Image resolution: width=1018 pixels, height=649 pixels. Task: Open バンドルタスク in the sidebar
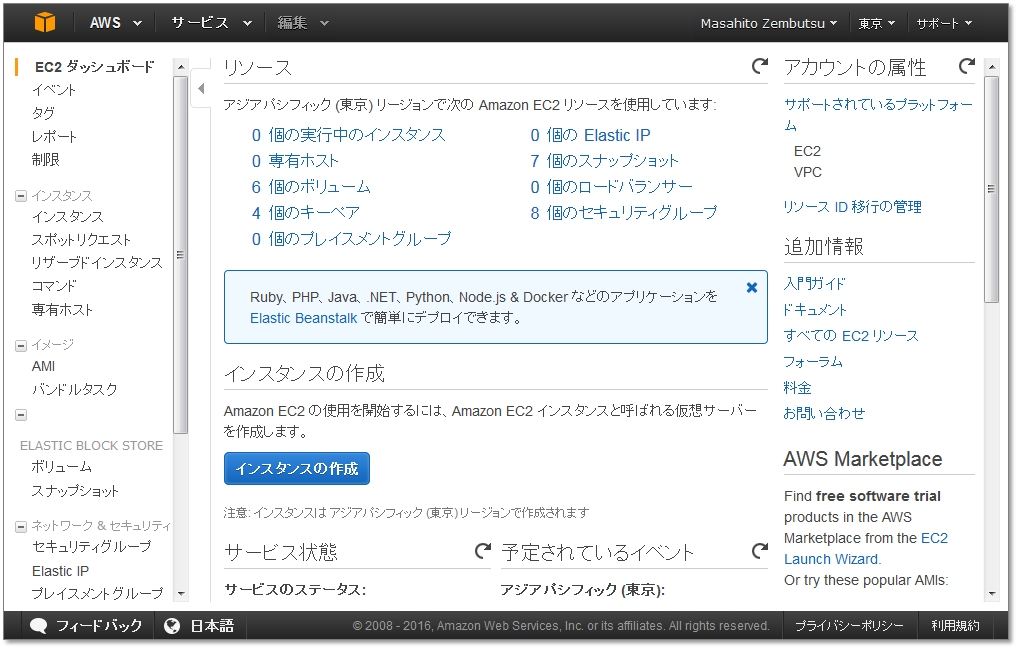75,389
